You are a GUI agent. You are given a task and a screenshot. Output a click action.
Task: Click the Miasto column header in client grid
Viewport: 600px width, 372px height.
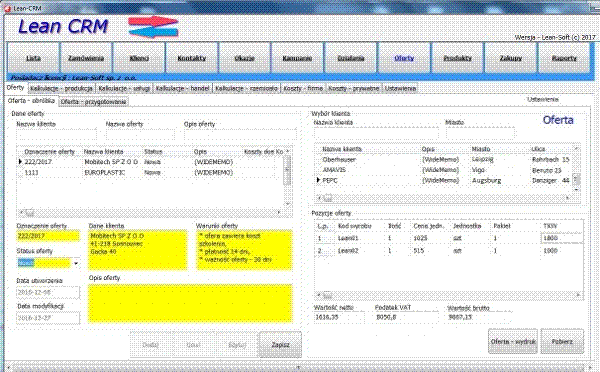point(481,149)
